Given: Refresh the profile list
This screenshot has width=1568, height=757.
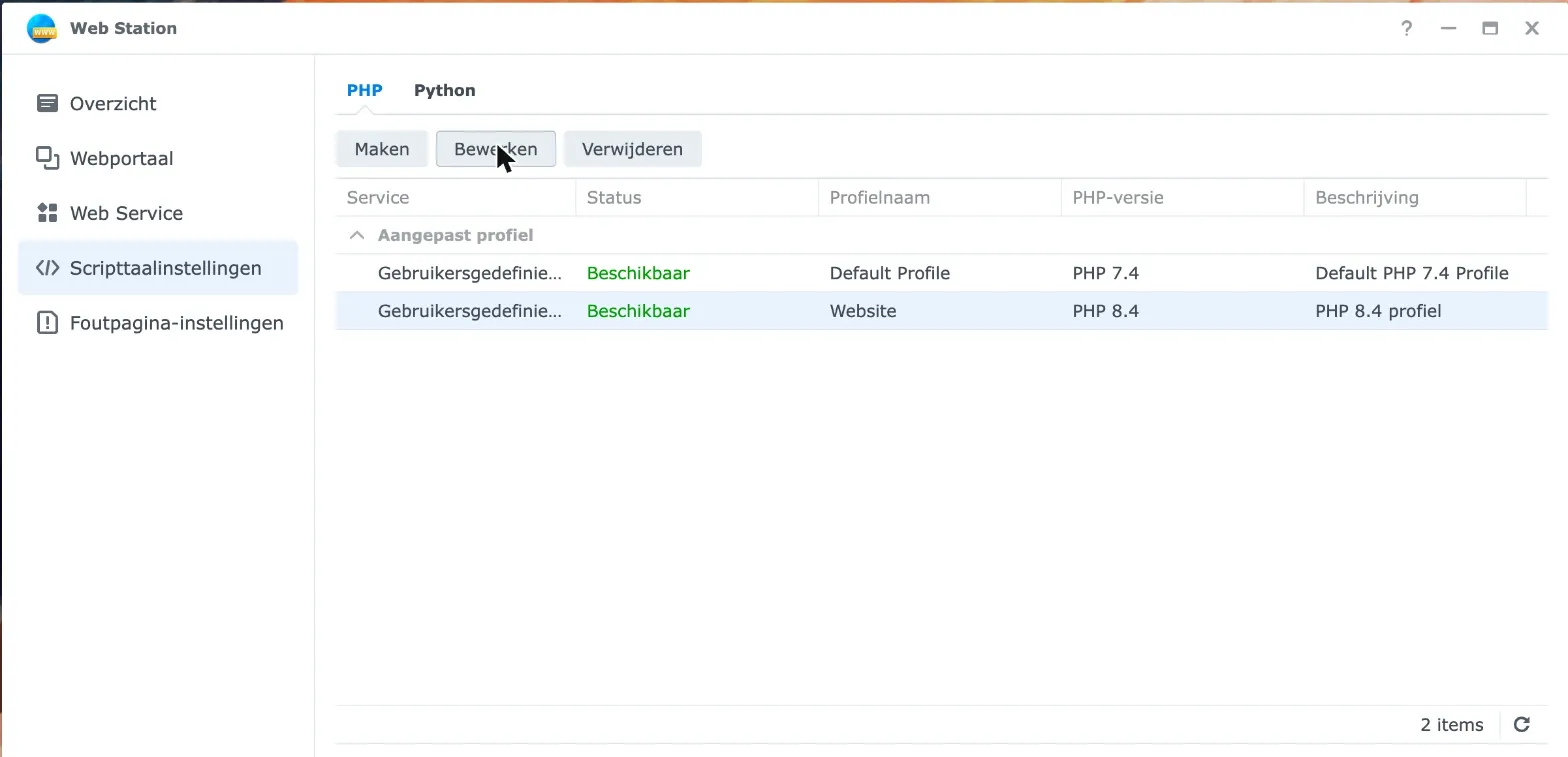Looking at the screenshot, I should coord(1522,725).
